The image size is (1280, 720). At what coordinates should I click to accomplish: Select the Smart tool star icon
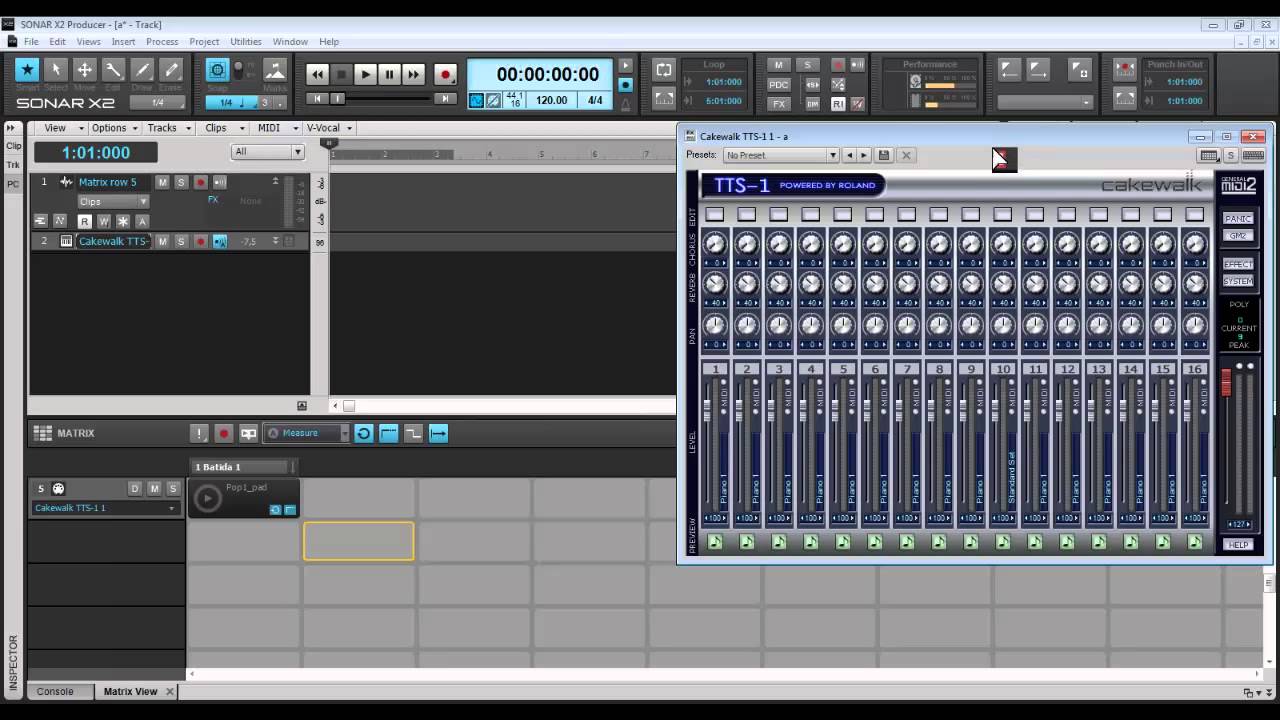pyautogui.click(x=27, y=70)
